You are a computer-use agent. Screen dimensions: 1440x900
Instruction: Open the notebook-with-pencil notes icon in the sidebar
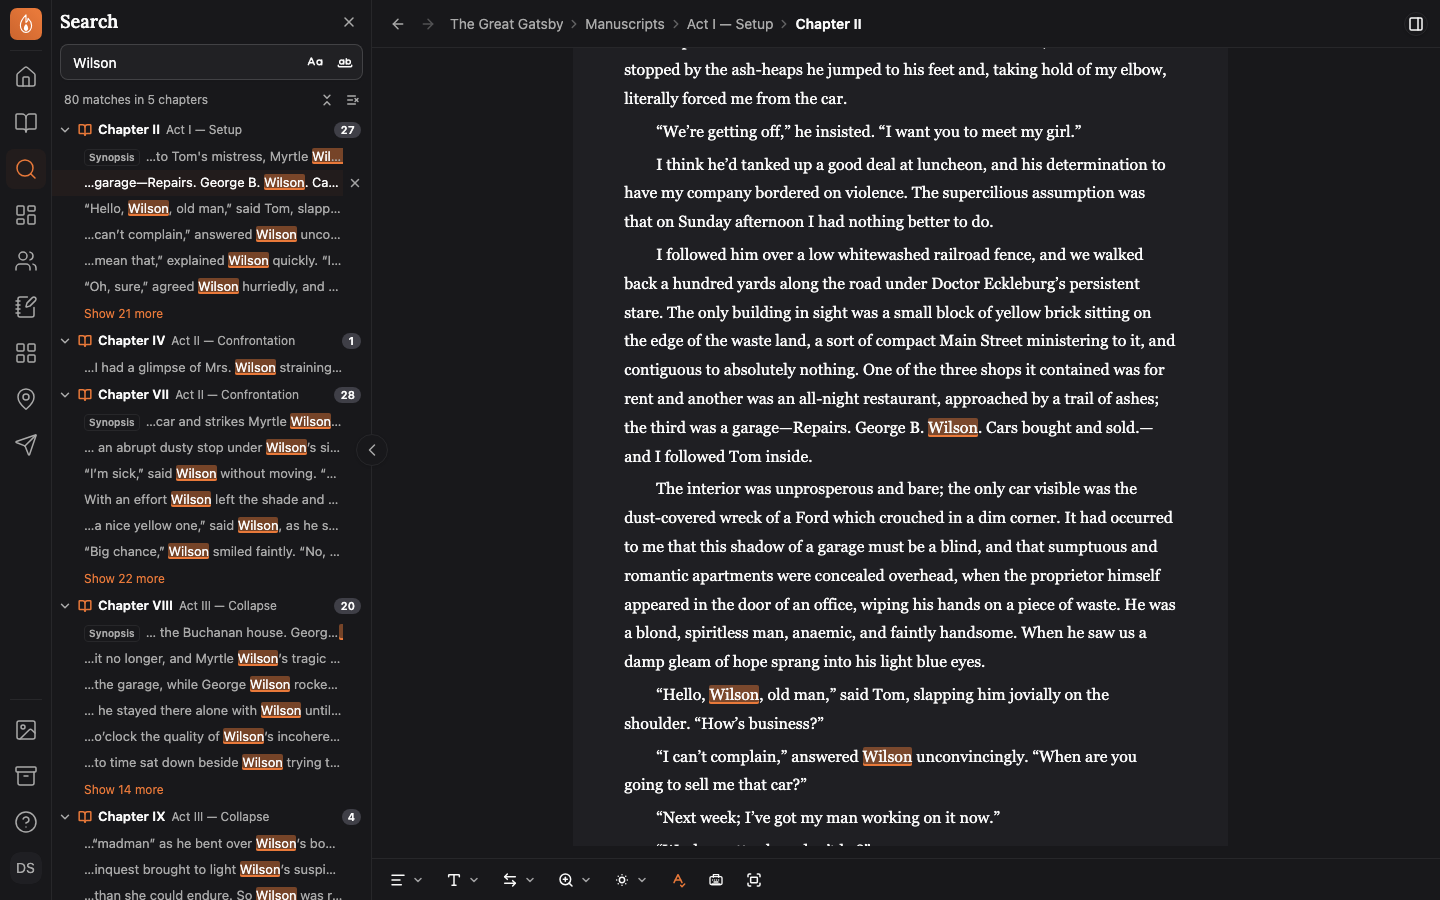click(26, 307)
